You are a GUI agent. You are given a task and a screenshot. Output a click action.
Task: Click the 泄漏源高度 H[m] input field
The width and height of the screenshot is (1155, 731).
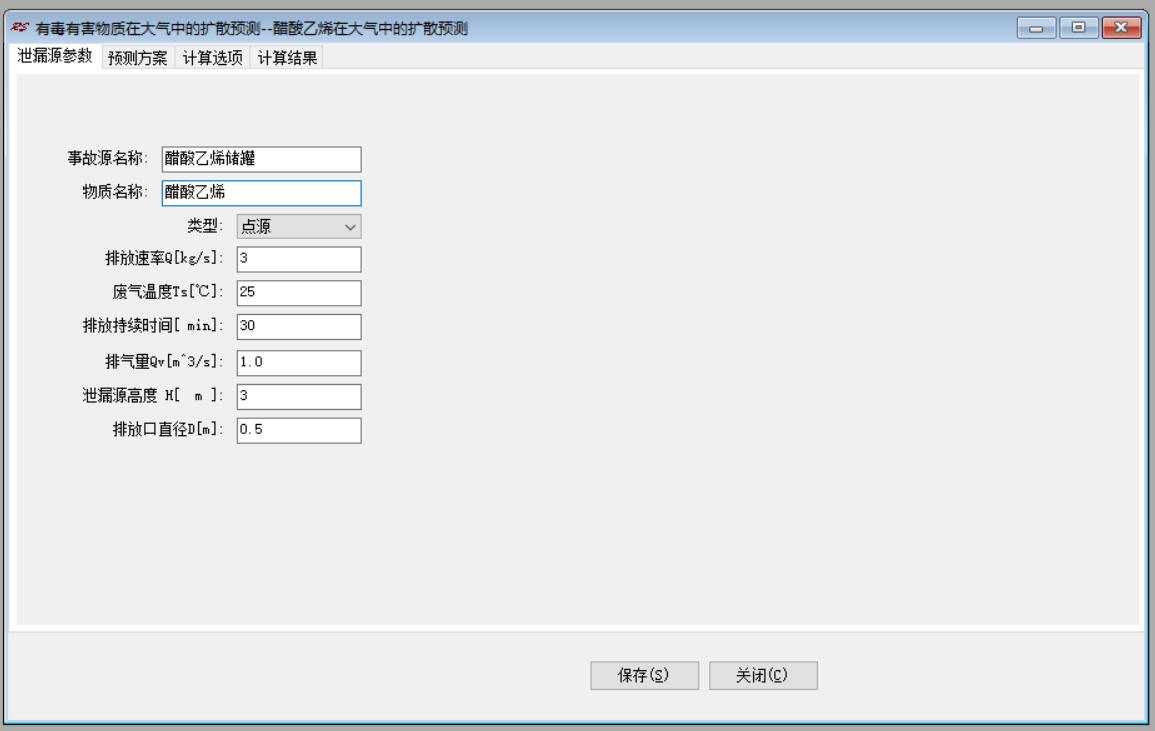(x=299, y=396)
